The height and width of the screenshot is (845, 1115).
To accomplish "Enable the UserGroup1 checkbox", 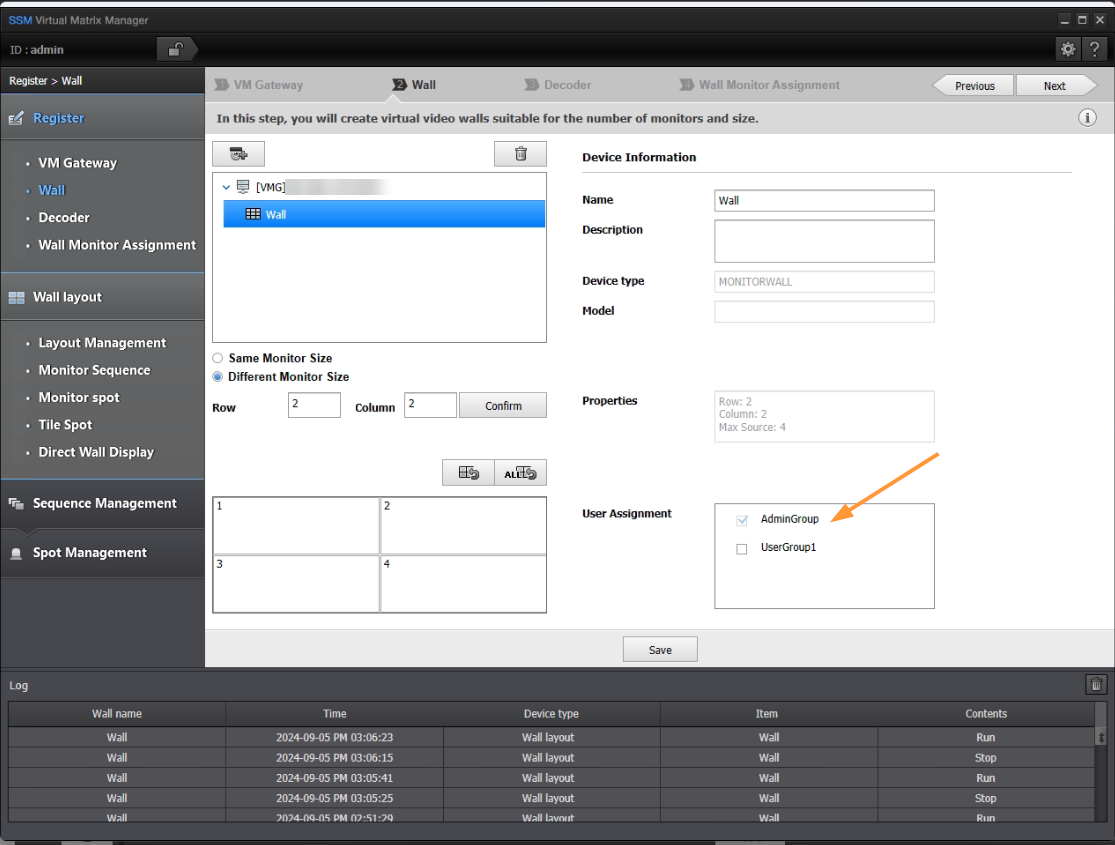I will click(x=742, y=548).
